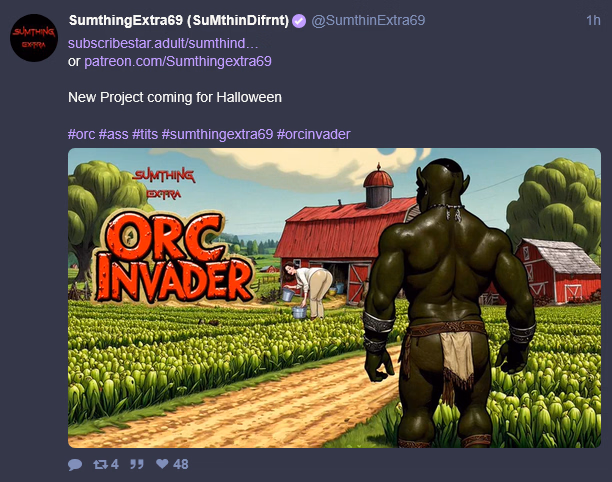Expand the Orc Invader farm image
The height and width of the screenshot is (482, 612).
pyautogui.click(x=334, y=298)
